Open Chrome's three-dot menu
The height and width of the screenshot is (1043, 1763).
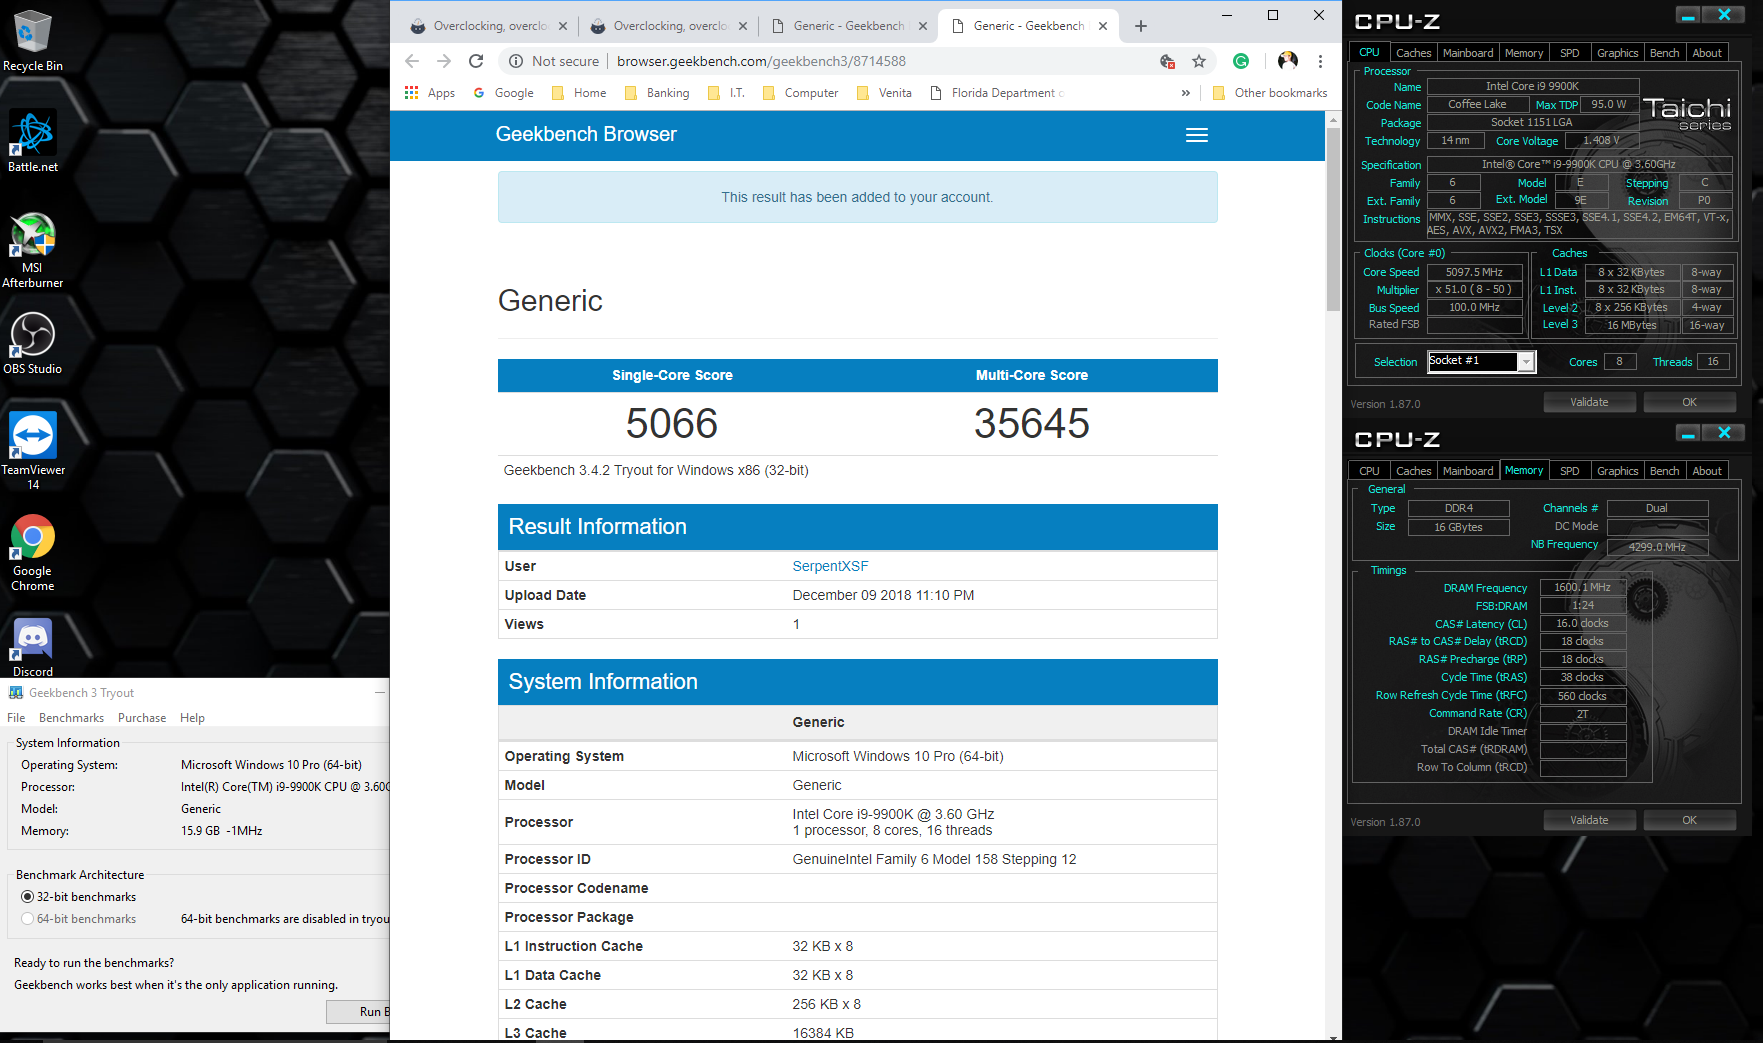tap(1320, 61)
